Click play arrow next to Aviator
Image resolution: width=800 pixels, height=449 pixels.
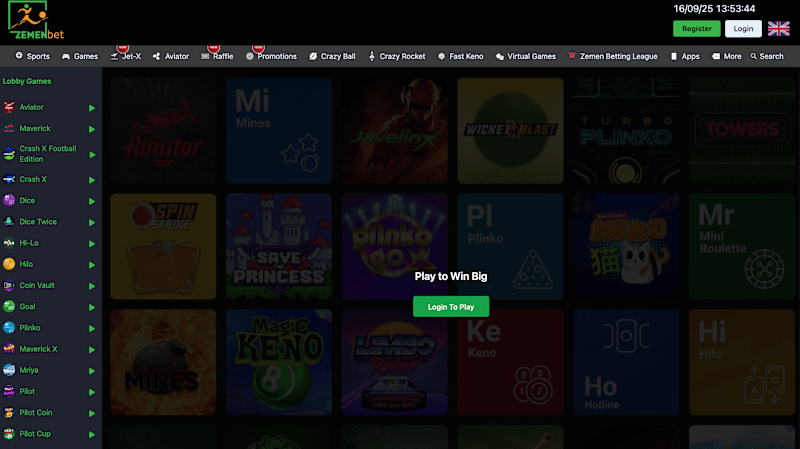92,108
